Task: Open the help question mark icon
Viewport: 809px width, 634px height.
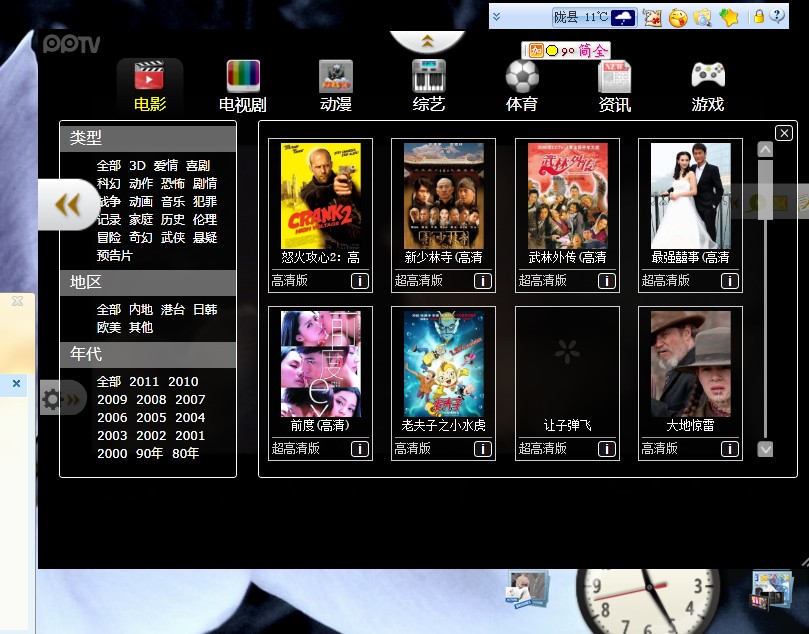Action: point(777,16)
